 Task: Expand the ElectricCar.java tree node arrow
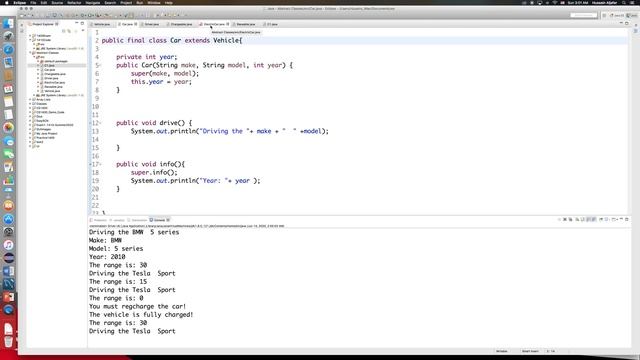pos(38,82)
